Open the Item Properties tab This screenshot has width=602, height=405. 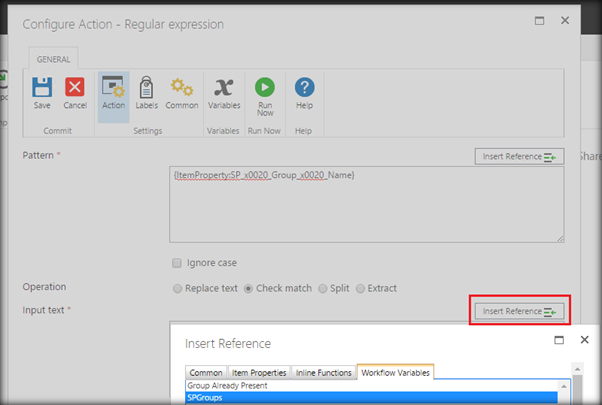pyautogui.click(x=259, y=373)
